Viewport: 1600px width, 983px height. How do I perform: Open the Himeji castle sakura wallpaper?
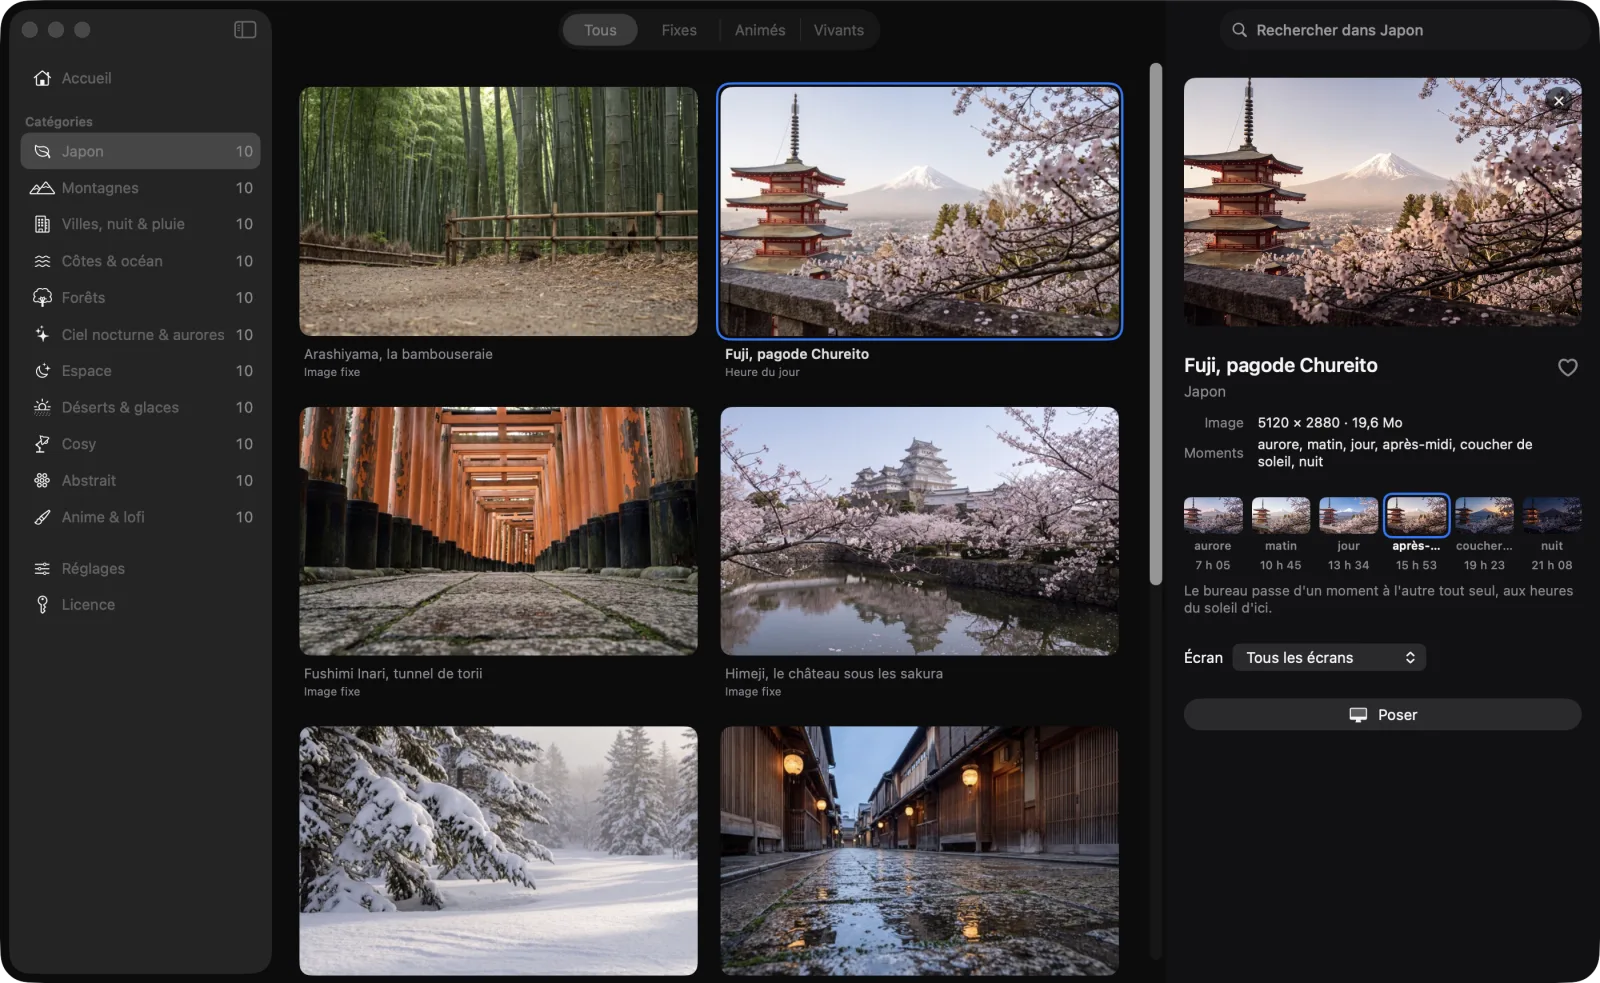(919, 531)
